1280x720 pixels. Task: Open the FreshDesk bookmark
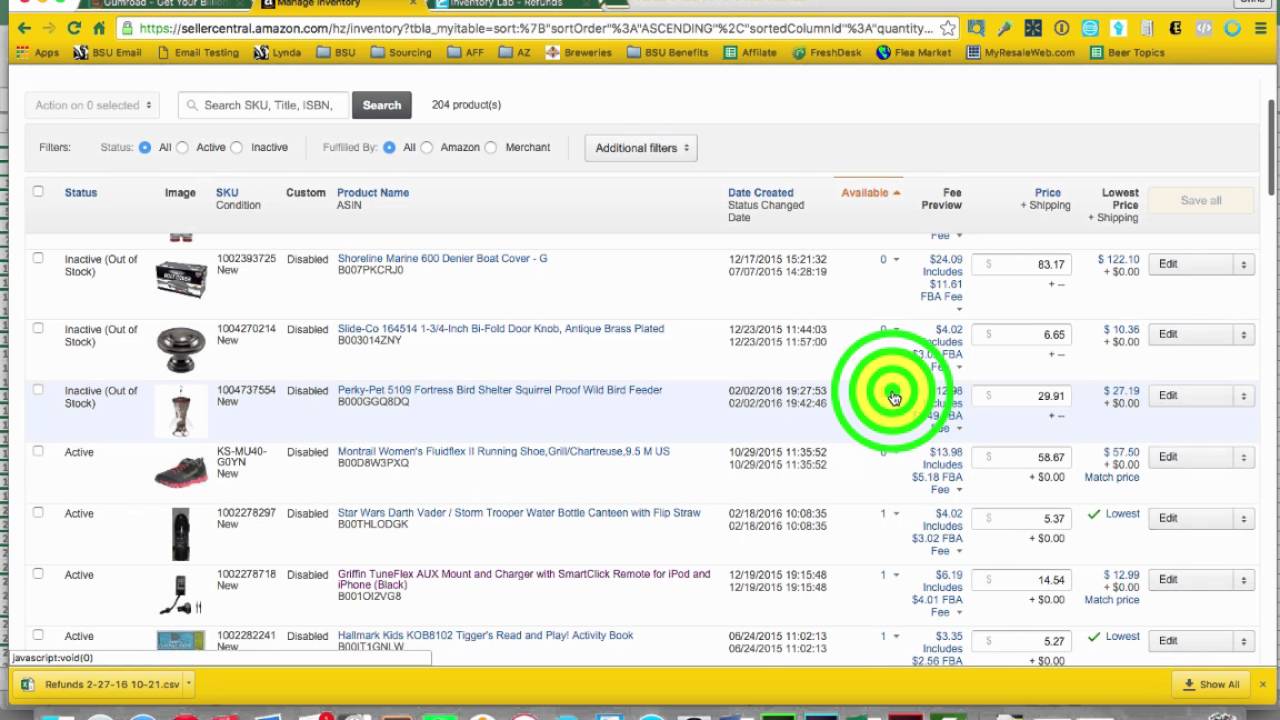(x=826, y=52)
